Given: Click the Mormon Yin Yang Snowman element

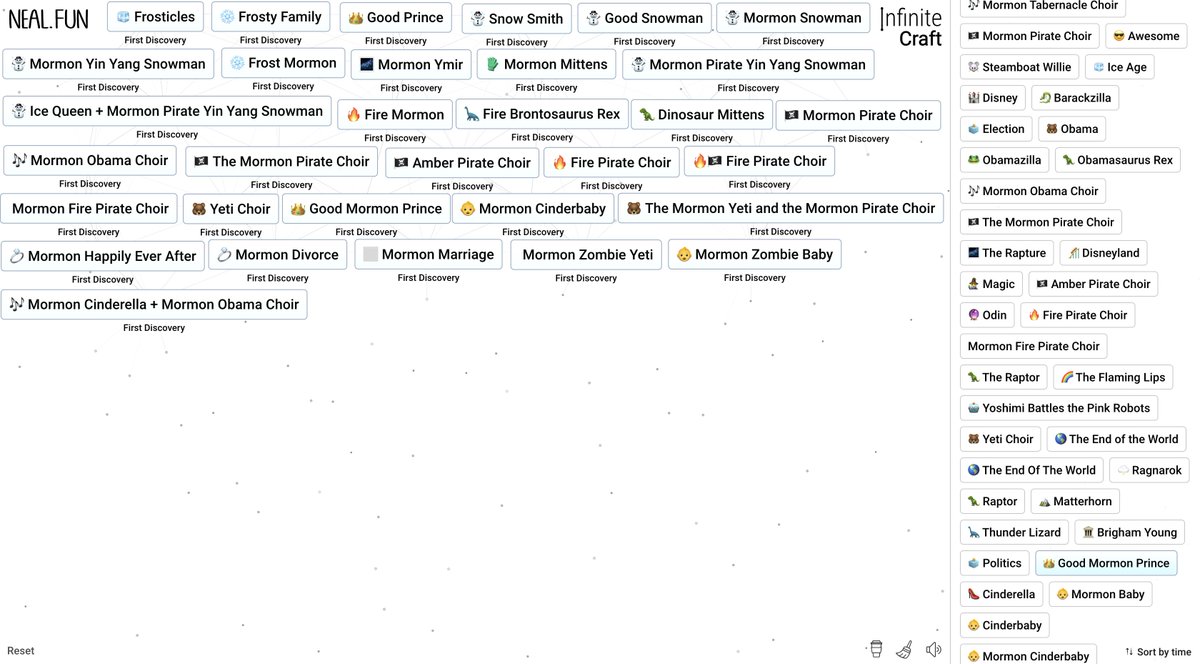Looking at the screenshot, I should (108, 64).
